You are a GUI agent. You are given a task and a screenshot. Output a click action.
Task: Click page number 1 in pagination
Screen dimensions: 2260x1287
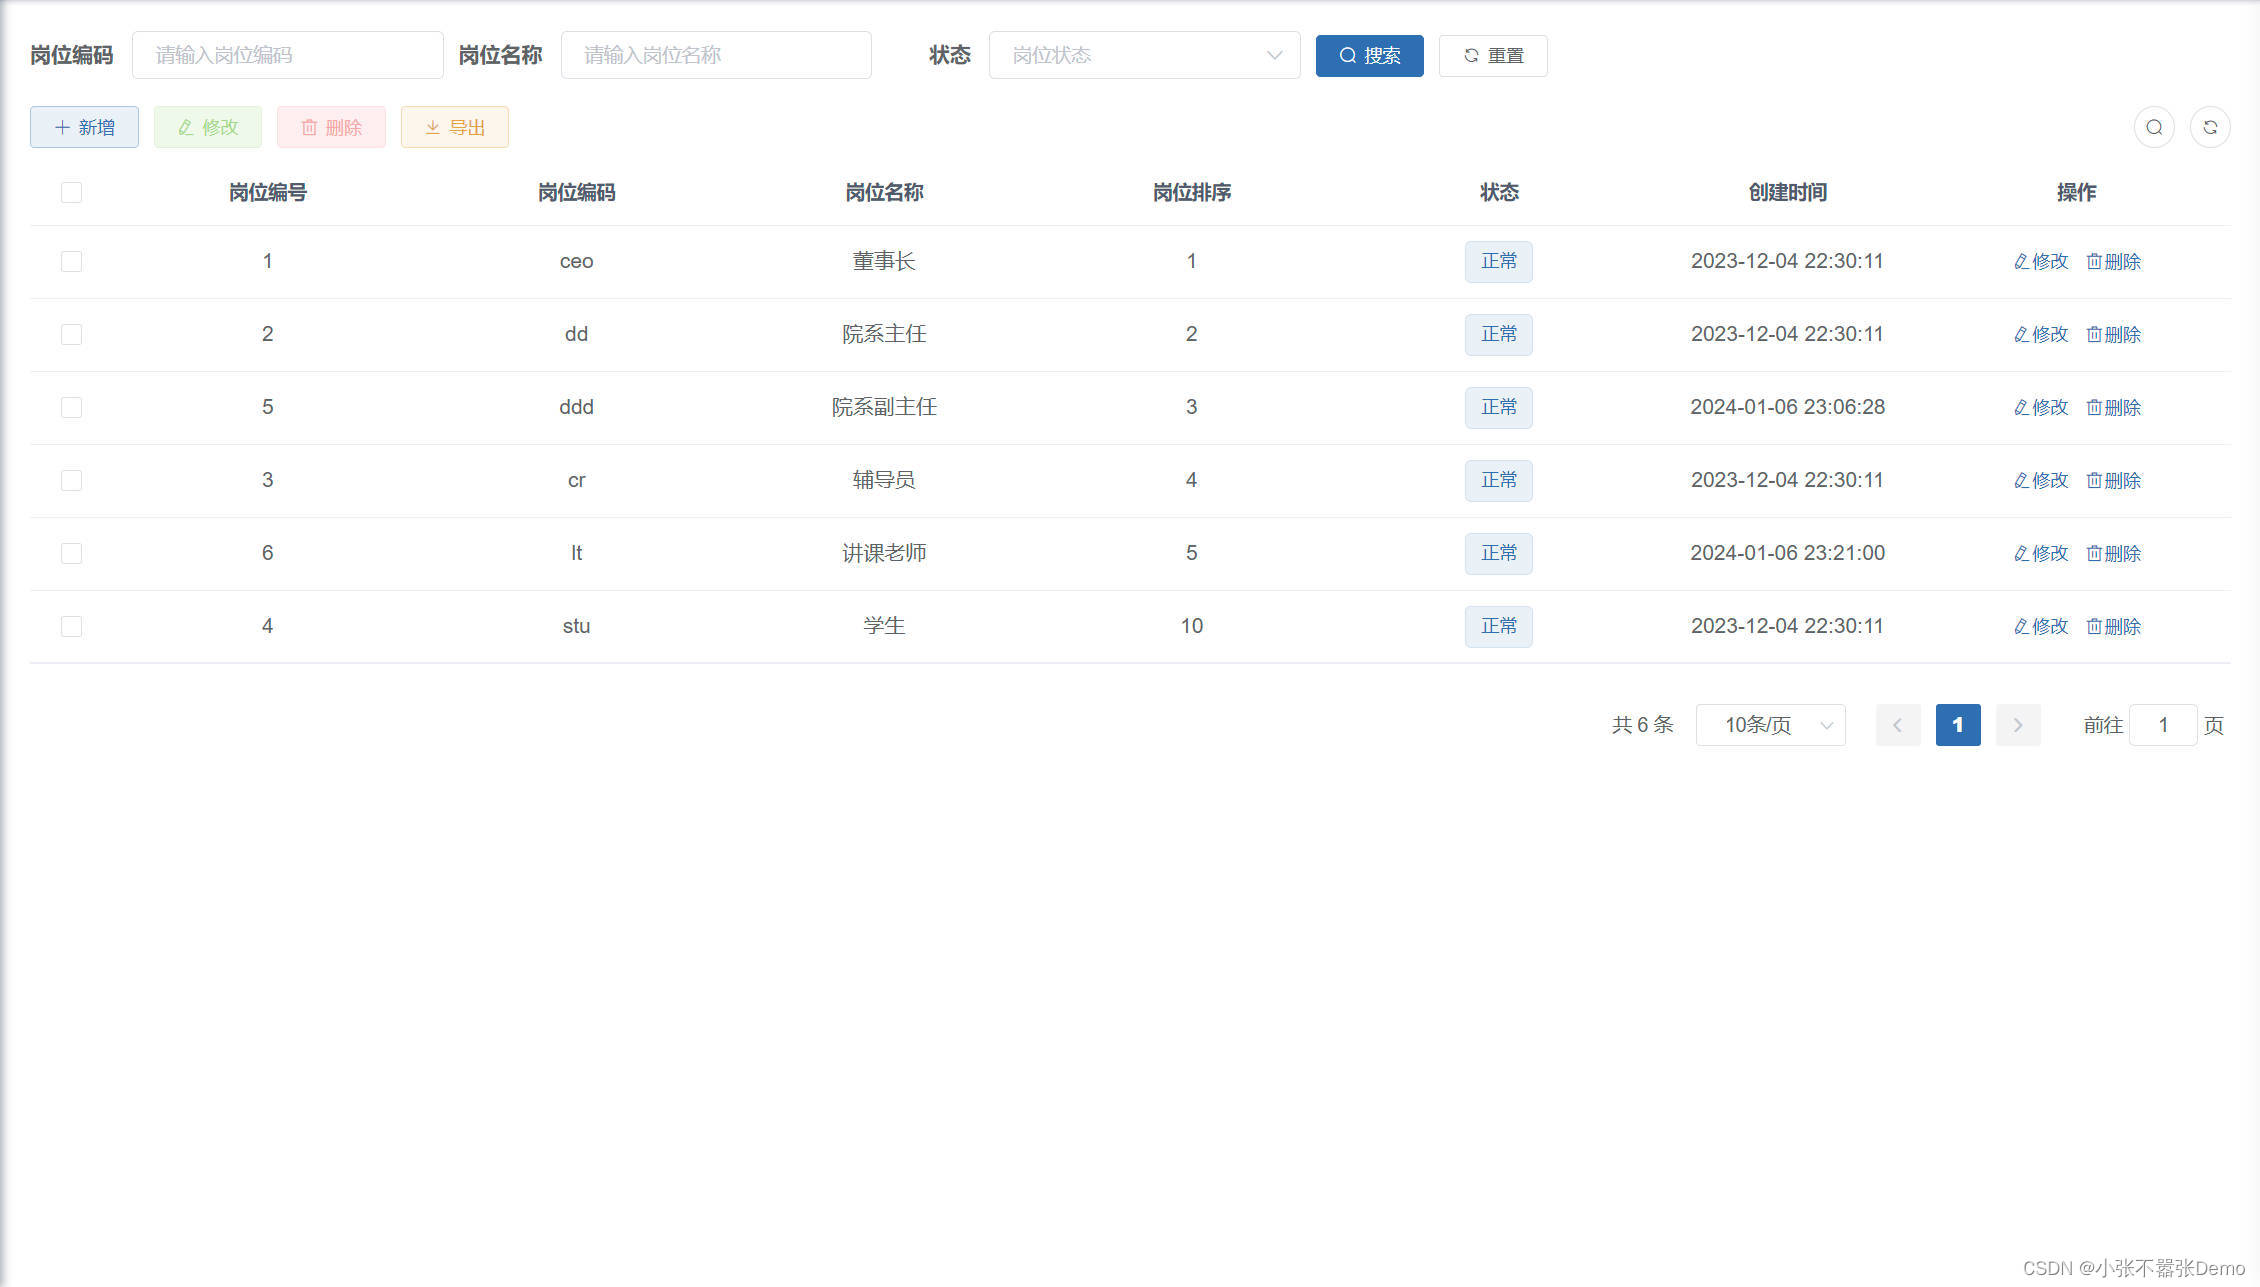point(1957,725)
